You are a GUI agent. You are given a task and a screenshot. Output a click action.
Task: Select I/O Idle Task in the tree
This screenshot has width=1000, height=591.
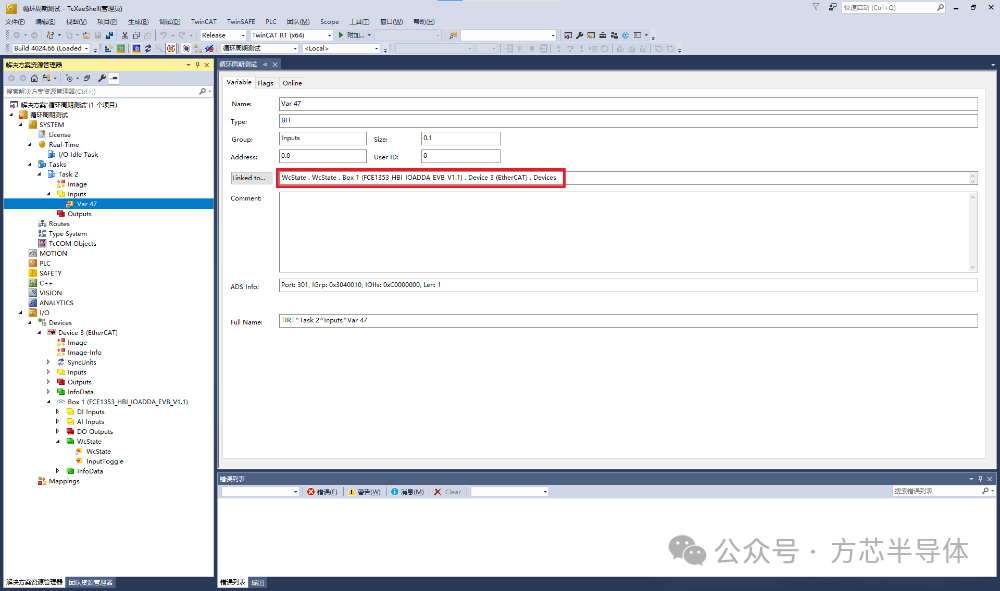pos(78,154)
